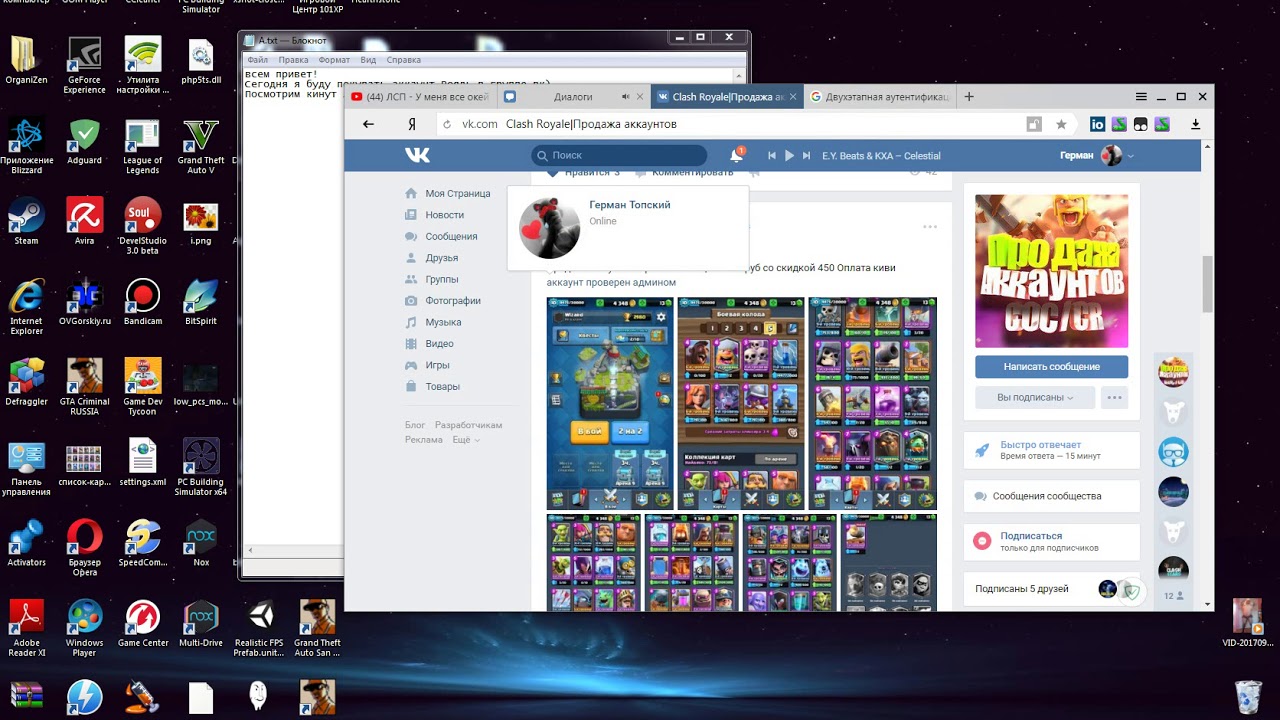Click the Написать сообщение button
Screen dimensions: 1280x720
[x=1051, y=367]
